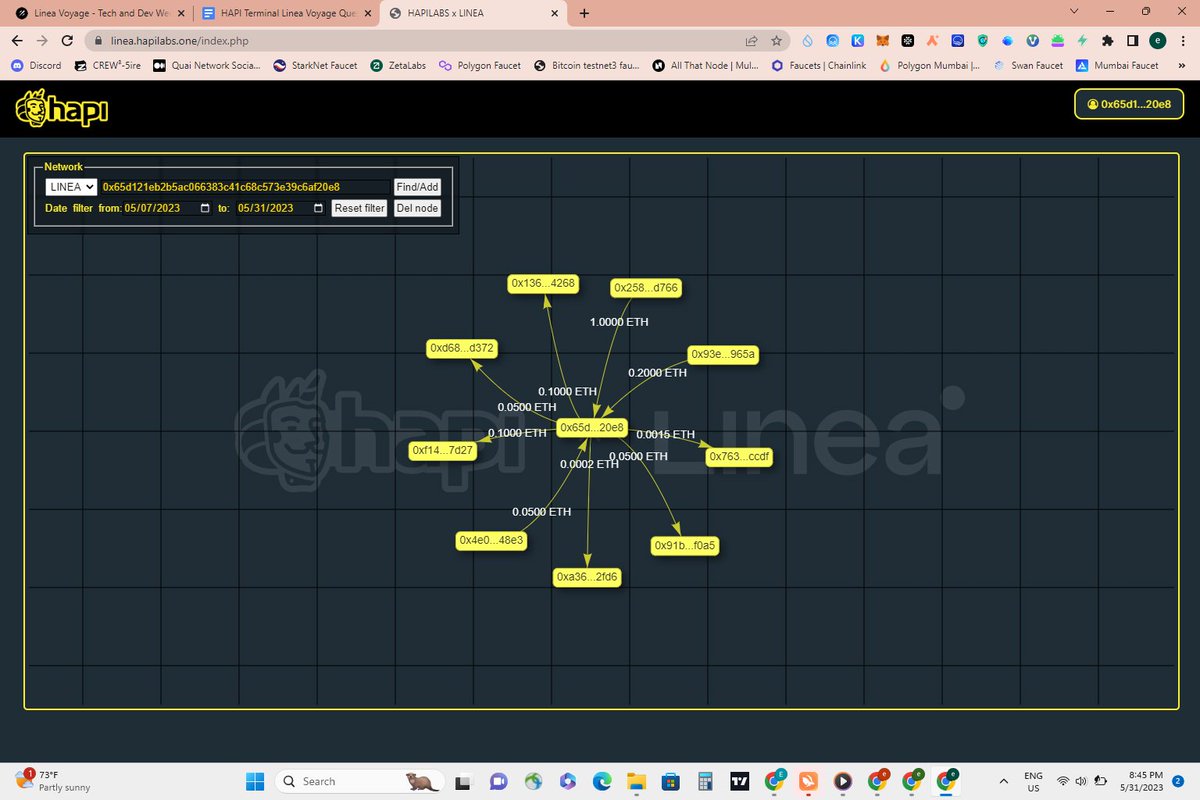Click the HAPI logo in the header

point(61,109)
